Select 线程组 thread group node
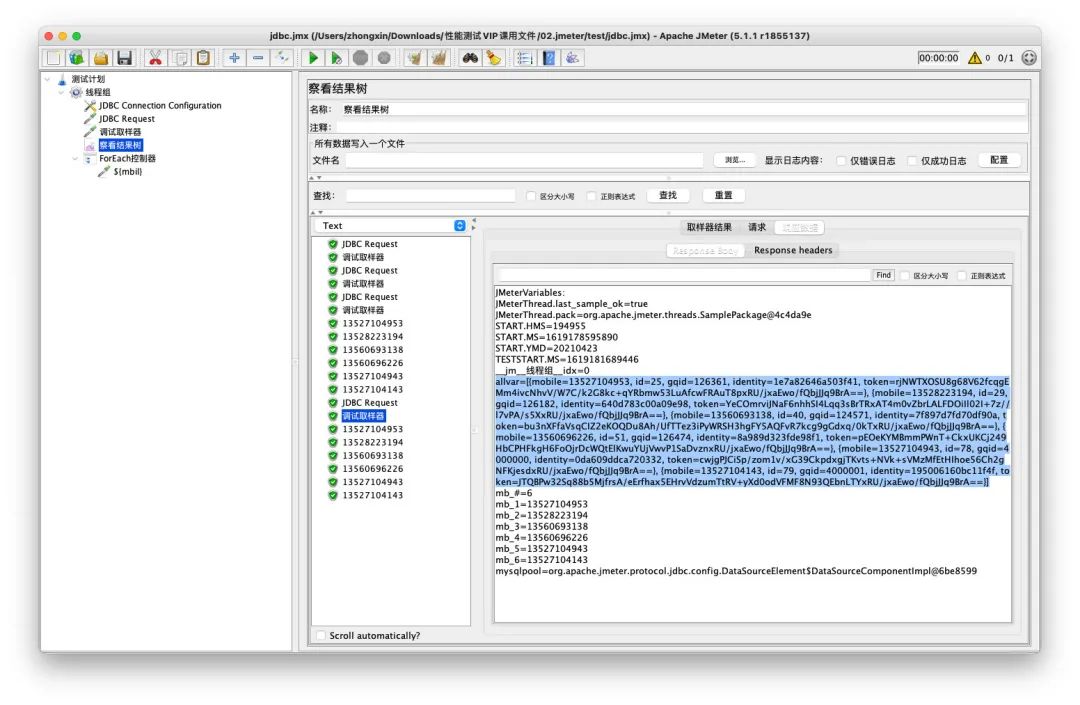1080x705 pixels. coord(98,92)
